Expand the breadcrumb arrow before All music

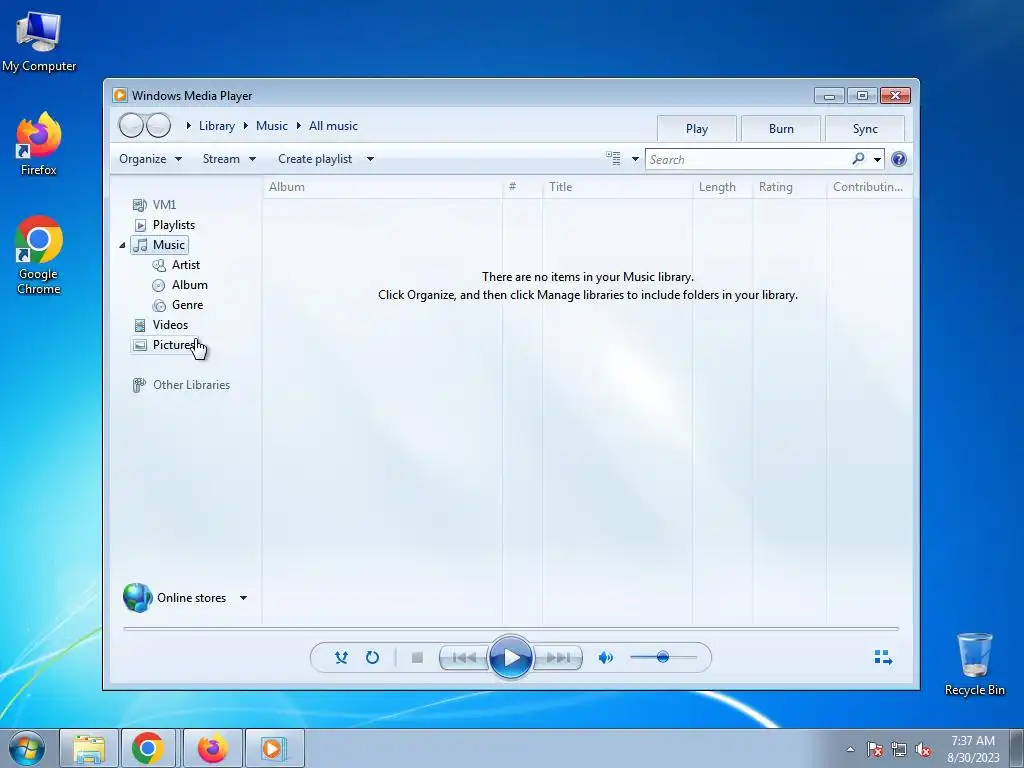tap(298, 125)
